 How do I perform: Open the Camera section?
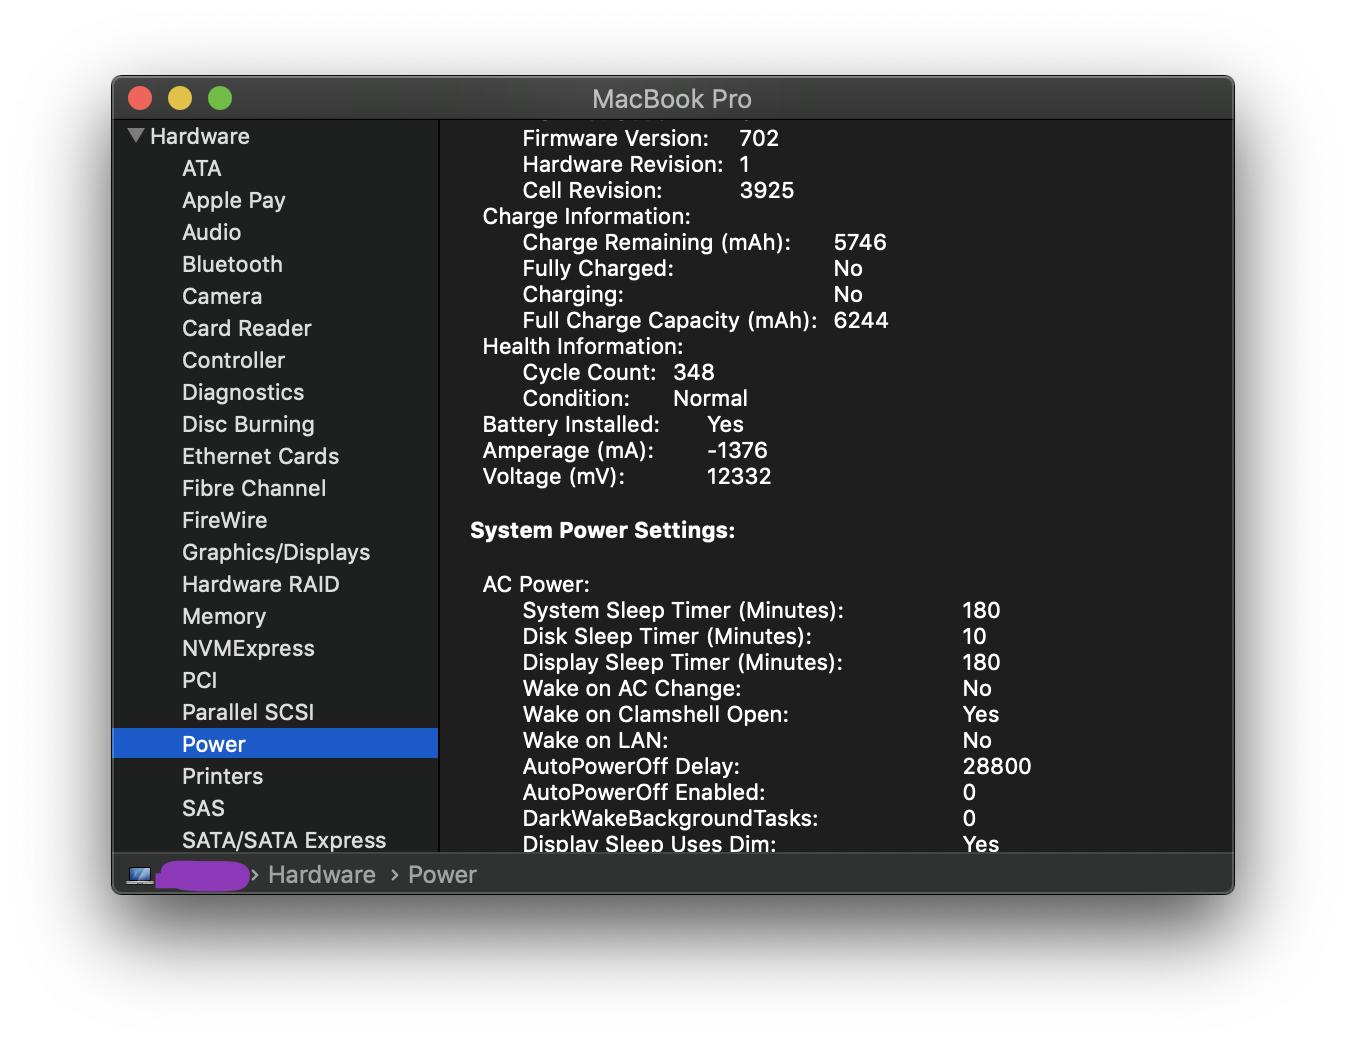pyautogui.click(x=222, y=296)
